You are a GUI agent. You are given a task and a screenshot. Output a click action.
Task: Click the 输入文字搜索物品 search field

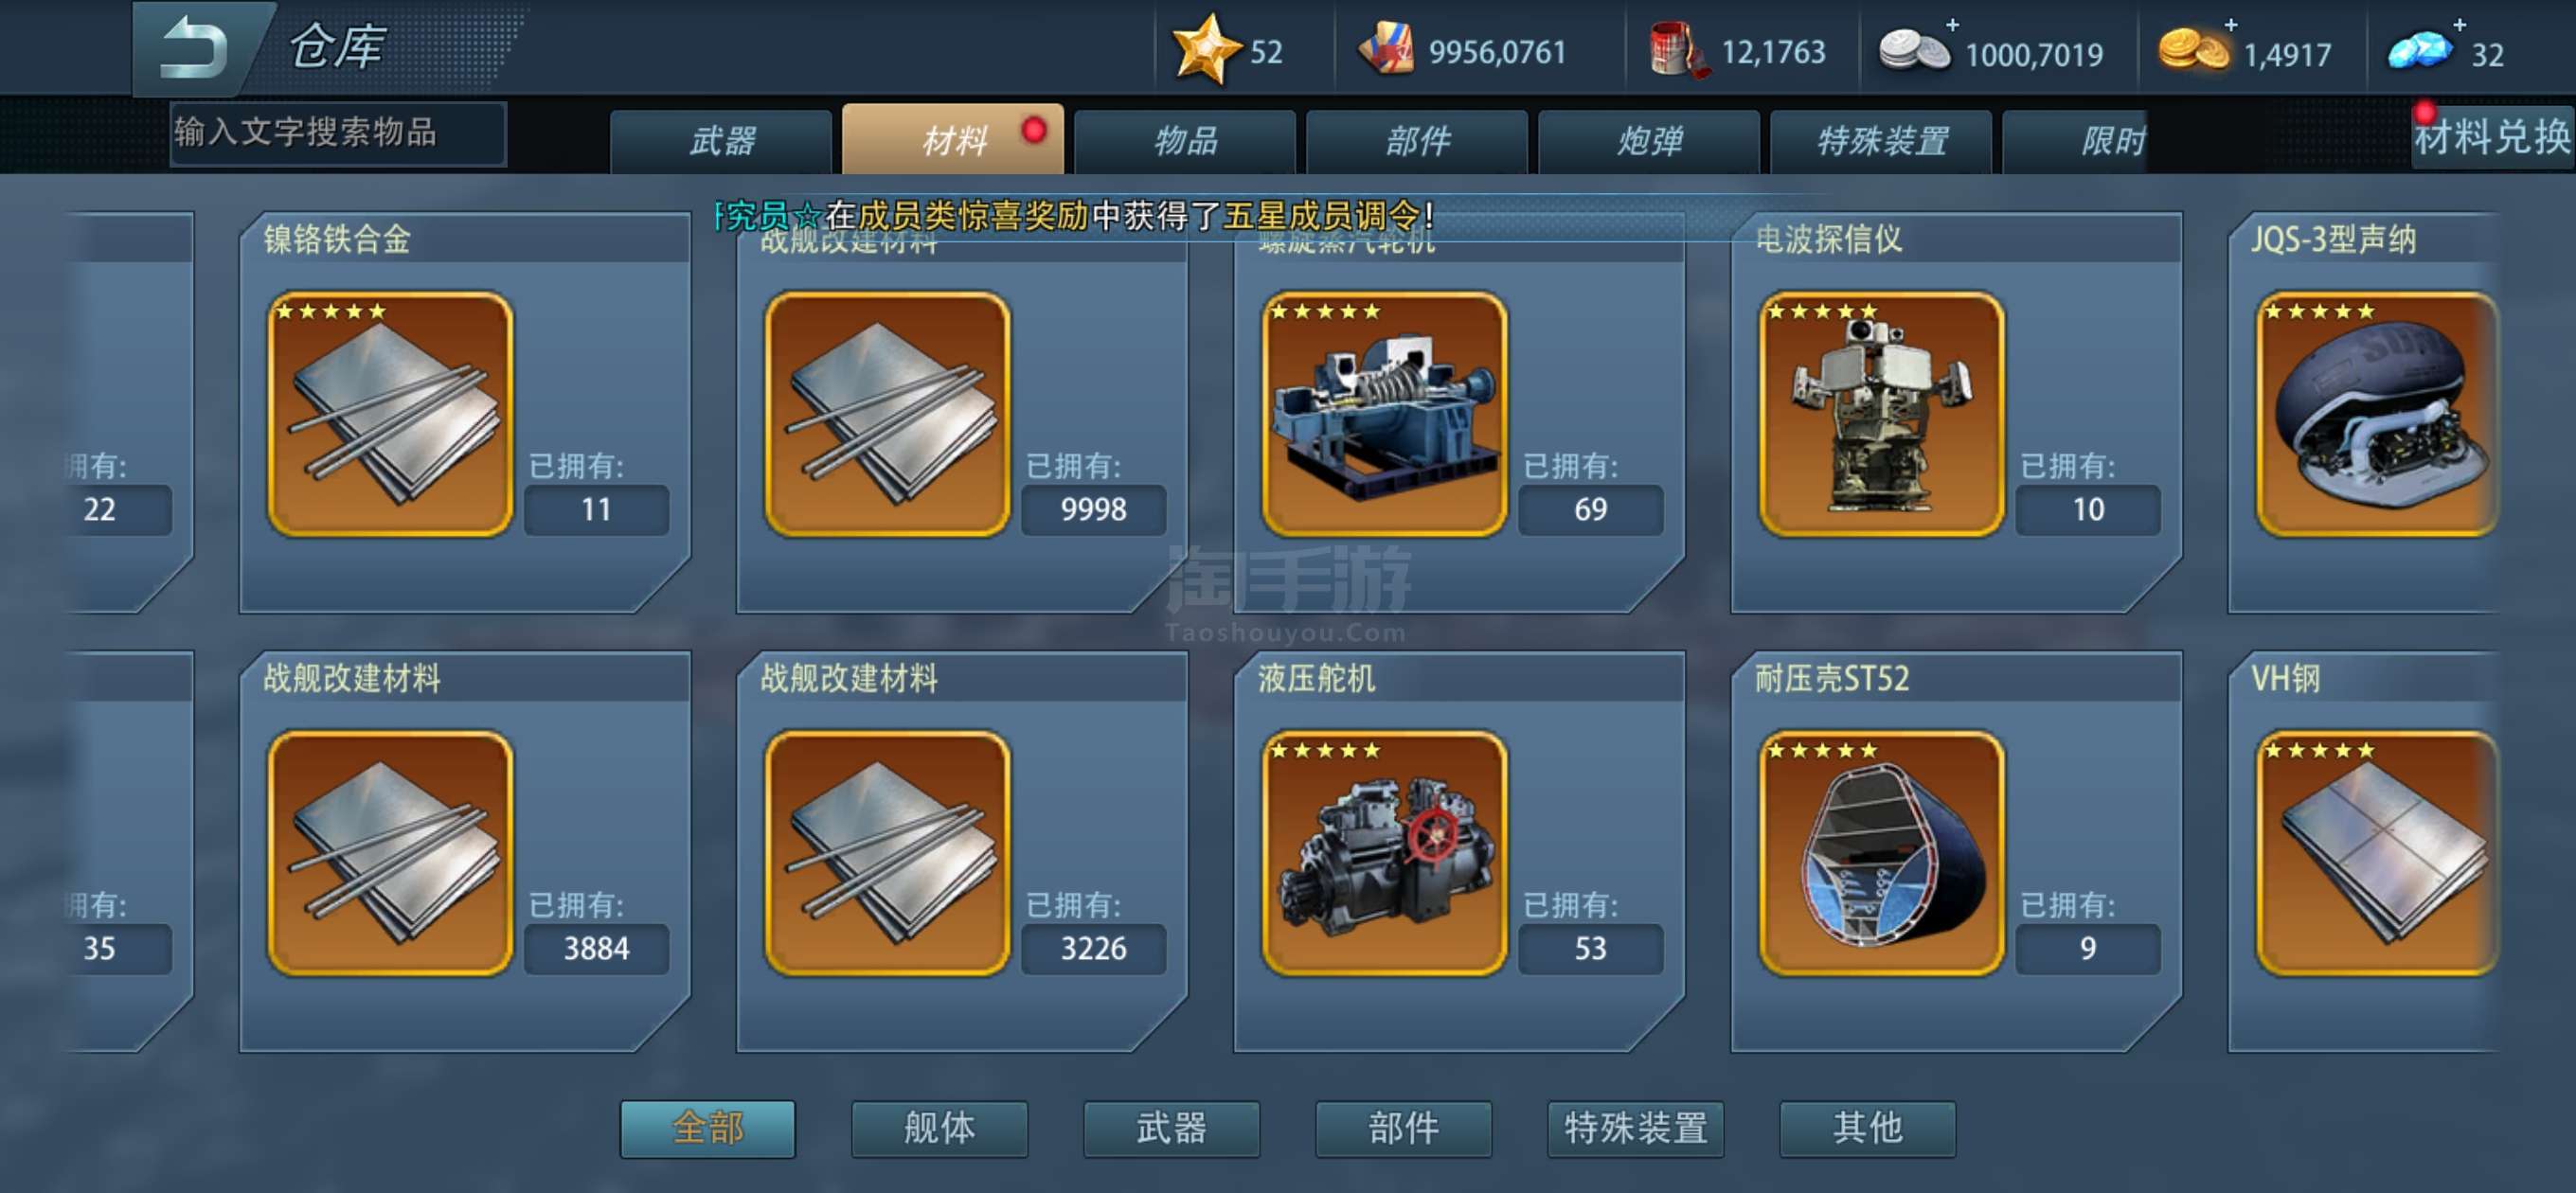coord(338,133)
